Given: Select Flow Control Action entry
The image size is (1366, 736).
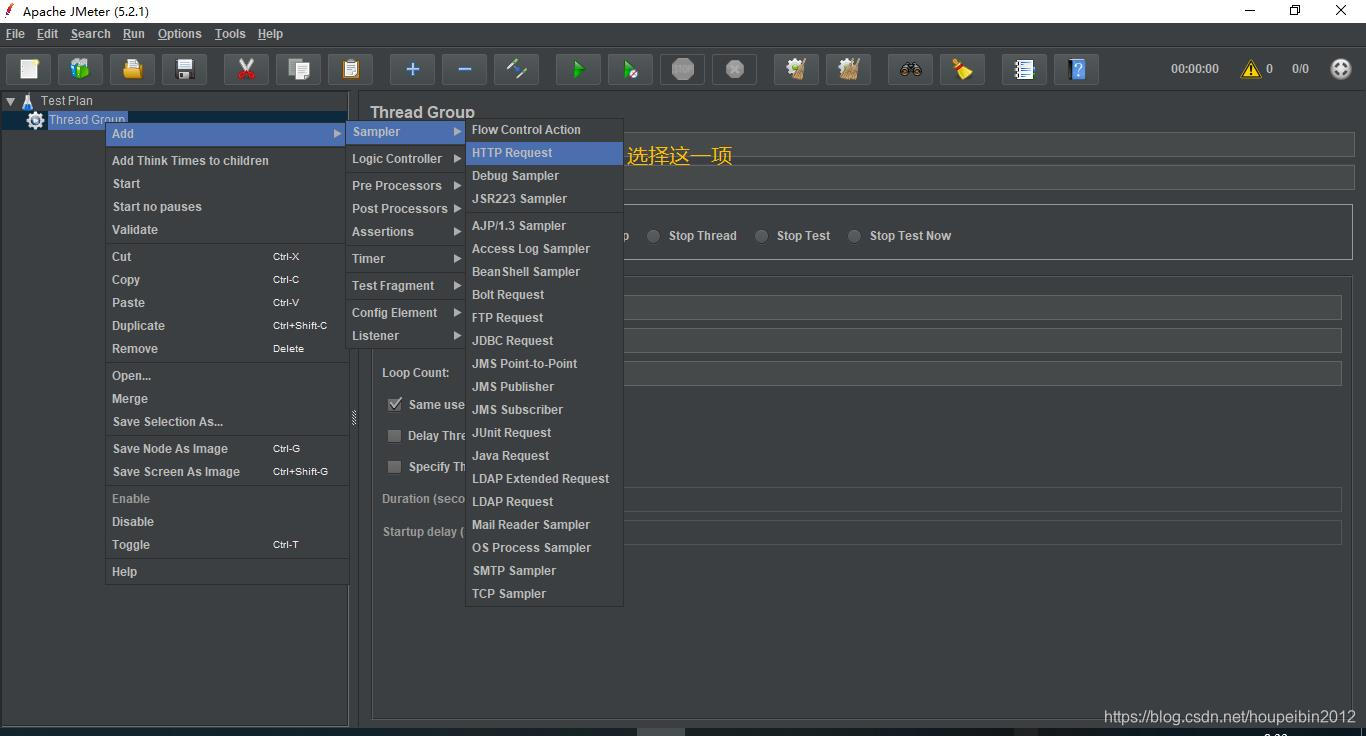Looking at the screenshot, I should point(544,130).
